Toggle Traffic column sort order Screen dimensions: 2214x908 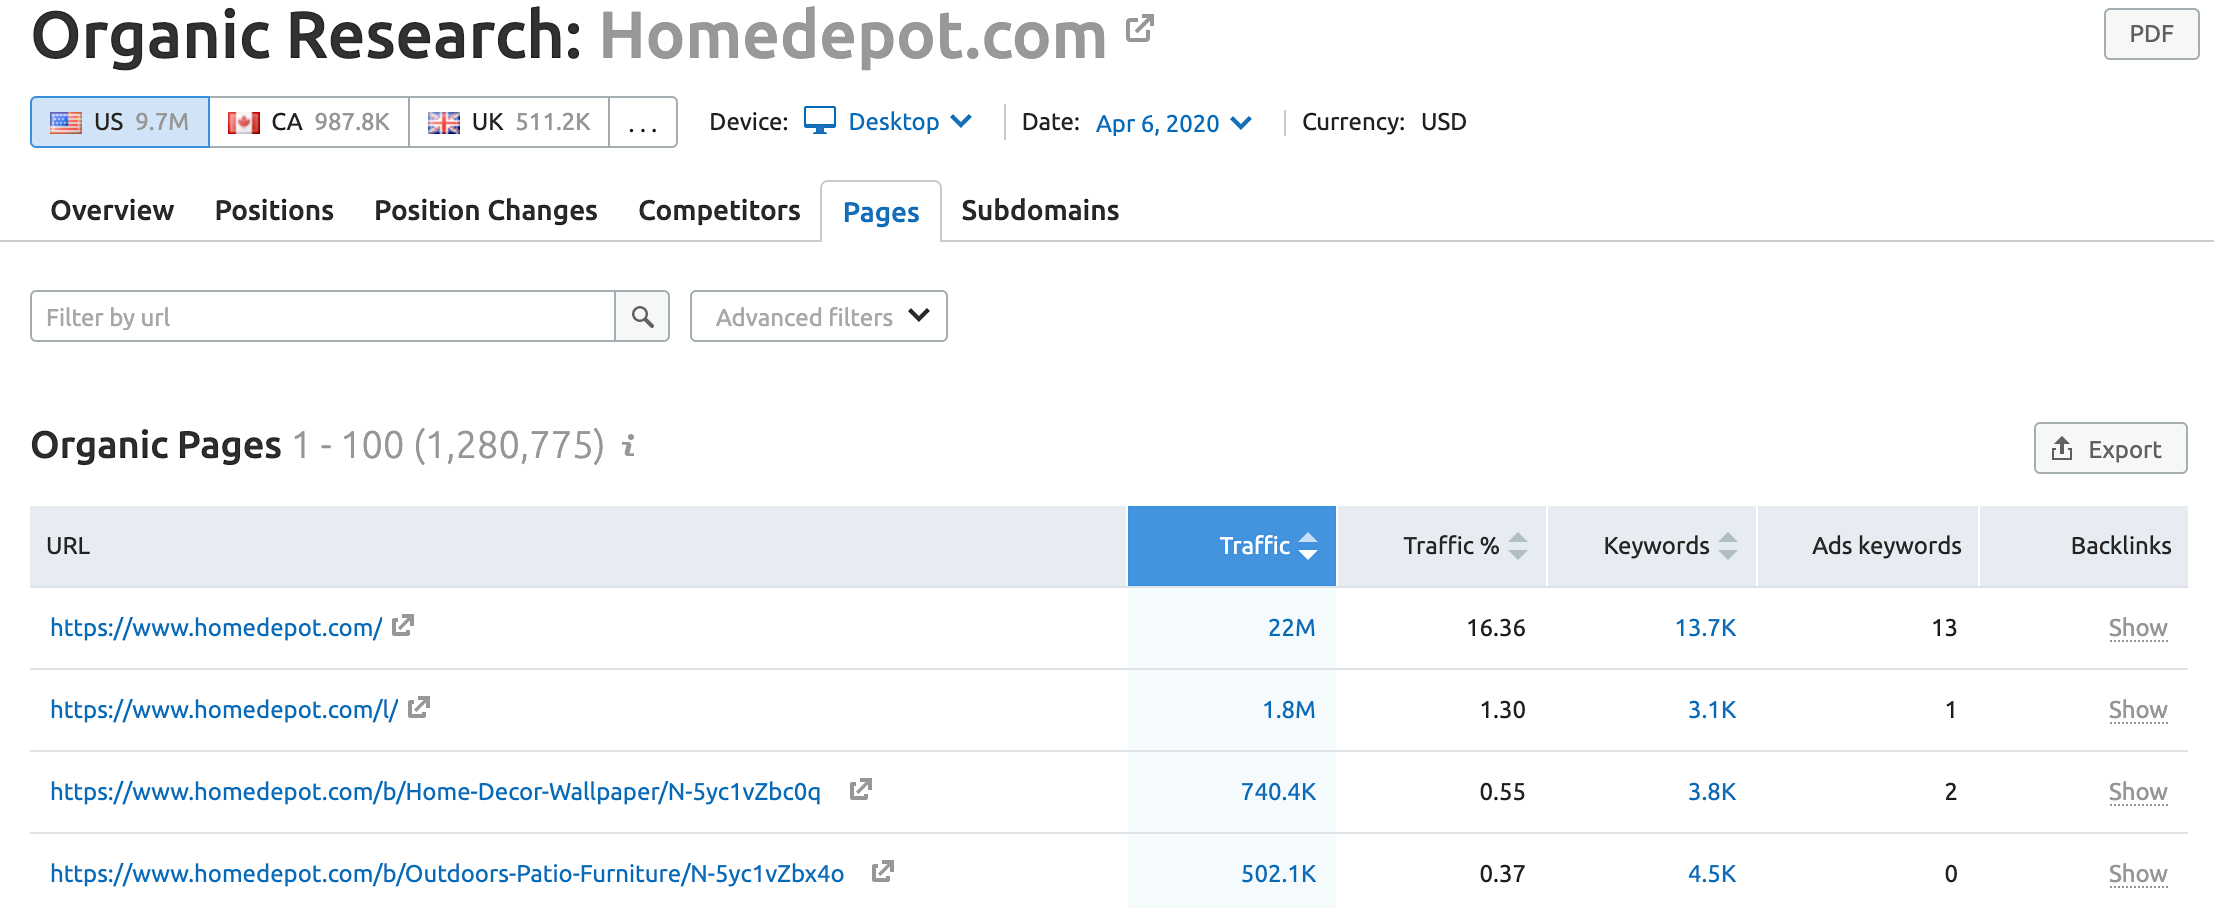tap(1308, 546)
